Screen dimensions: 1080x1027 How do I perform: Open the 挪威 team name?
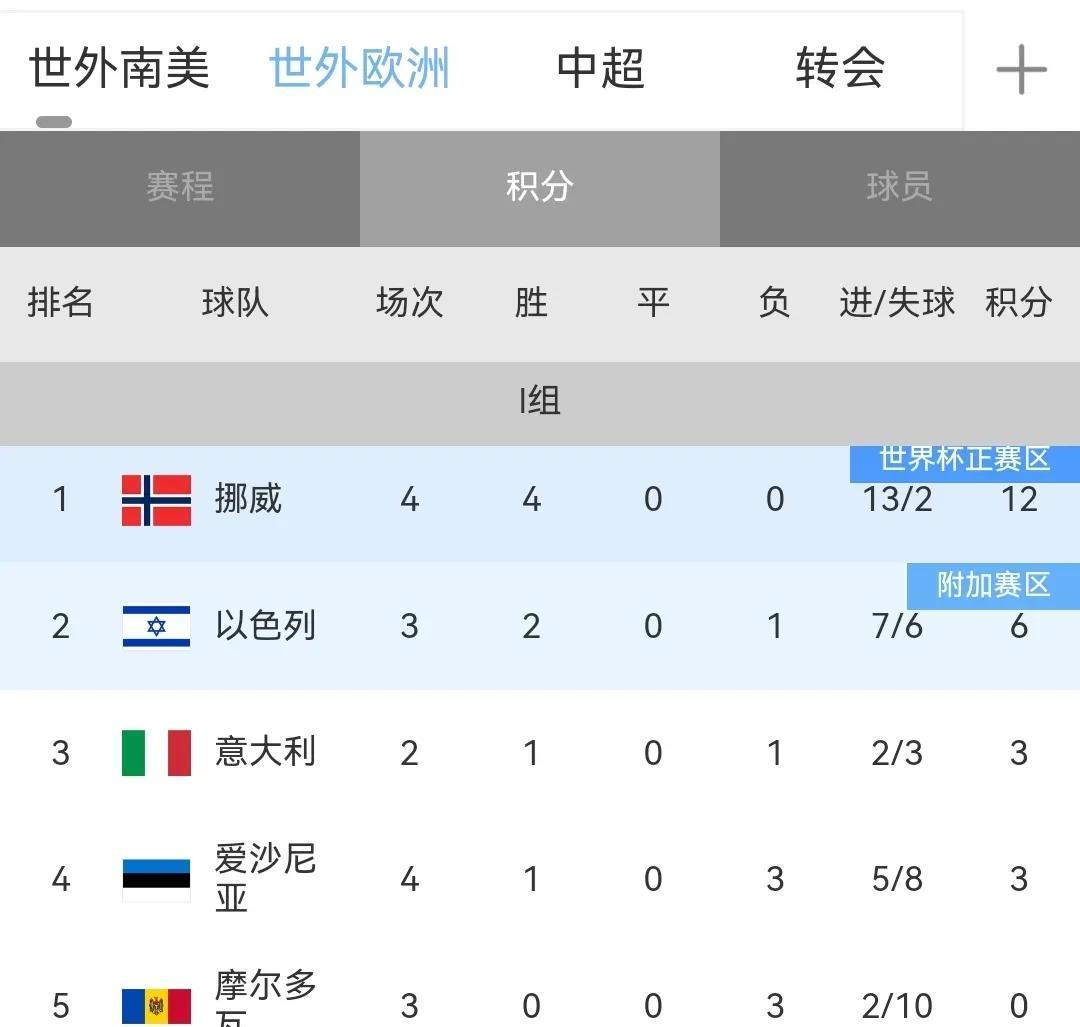pos(248,499)
